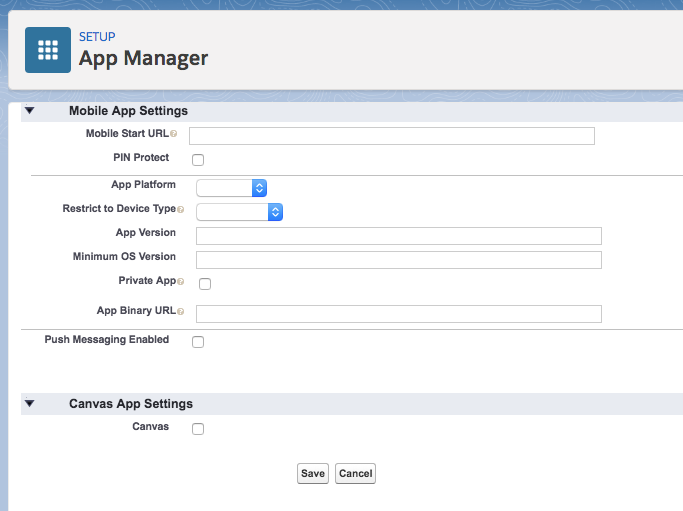Enable Push Messaging checkbox
Screen dimensions: 683x511
tap(198, 342)
